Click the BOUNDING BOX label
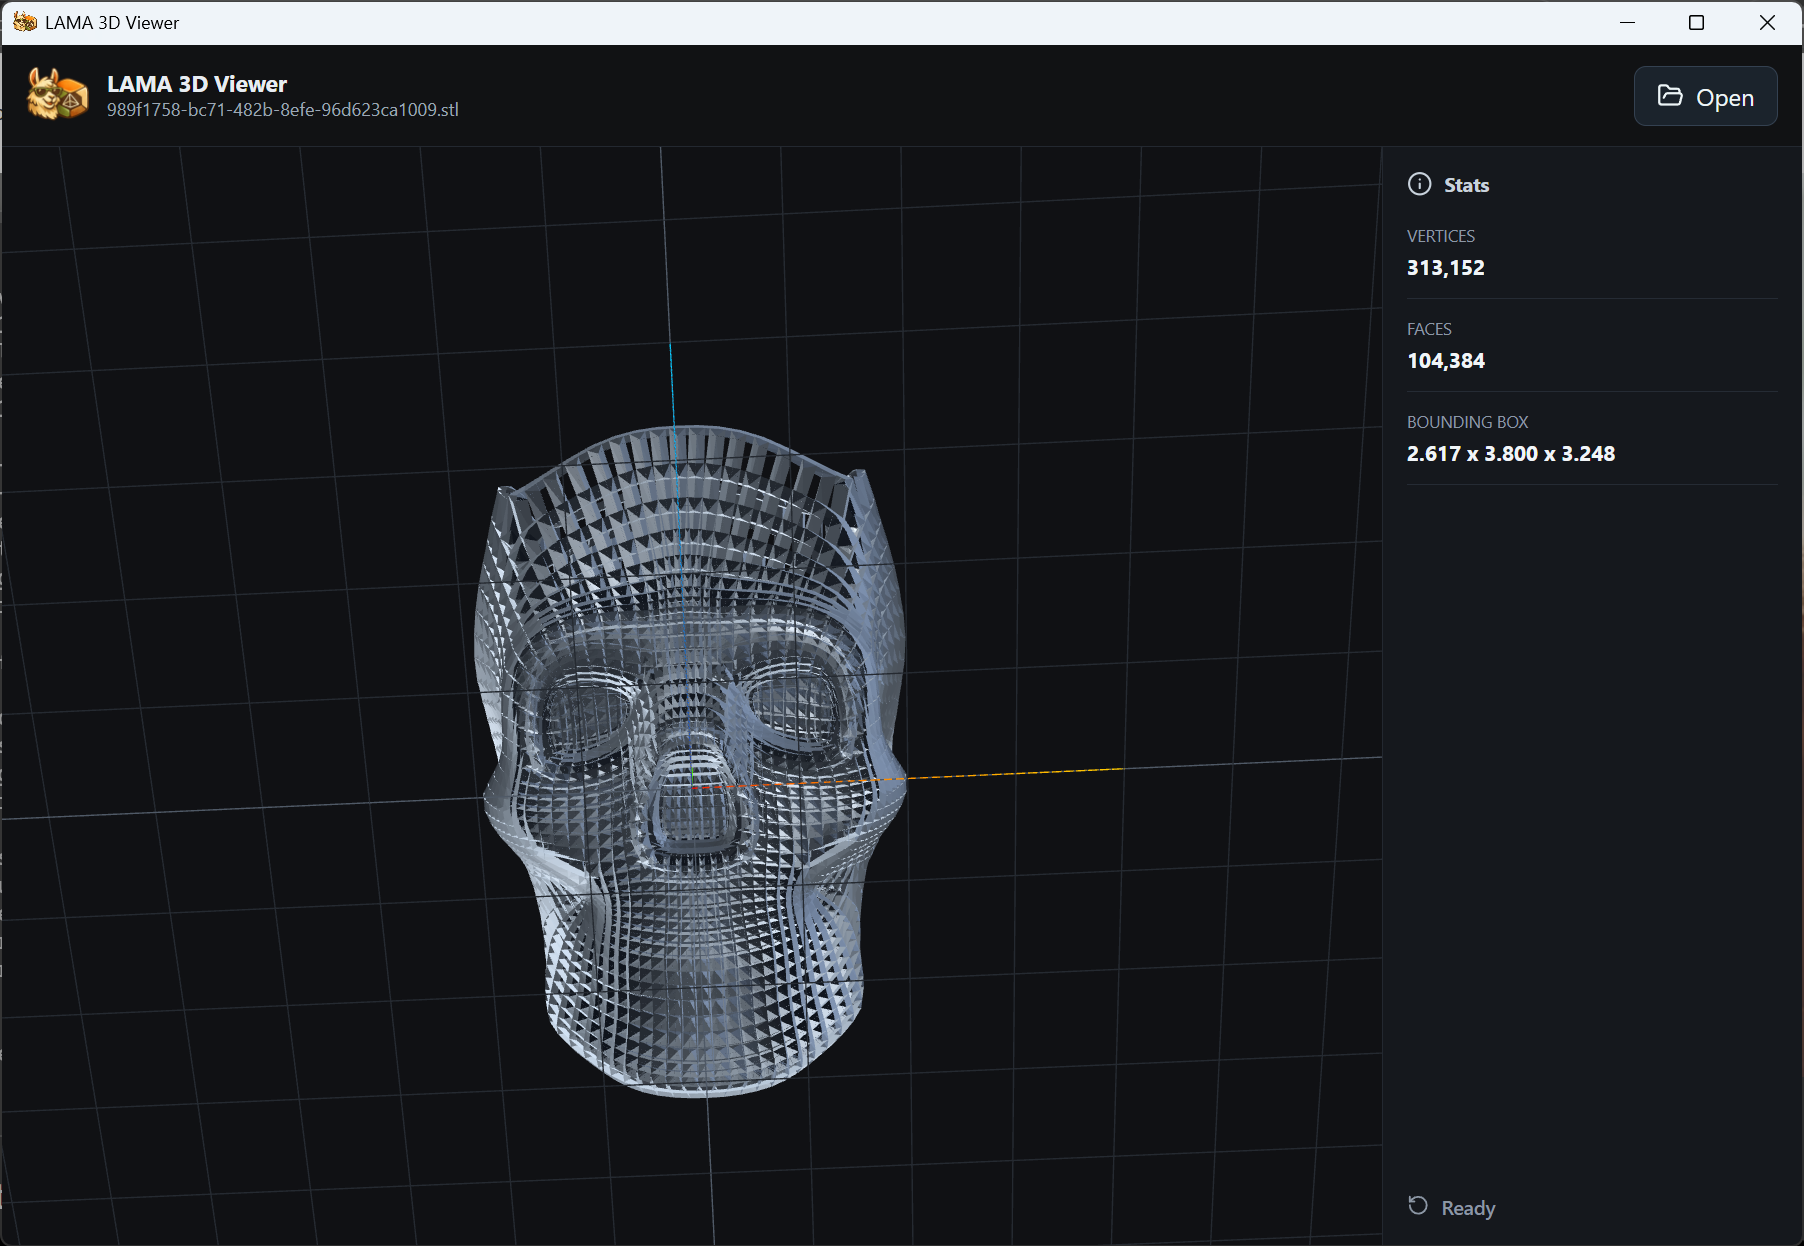The width and height of the screenshot is (1804, 1246). (1467, 422)
